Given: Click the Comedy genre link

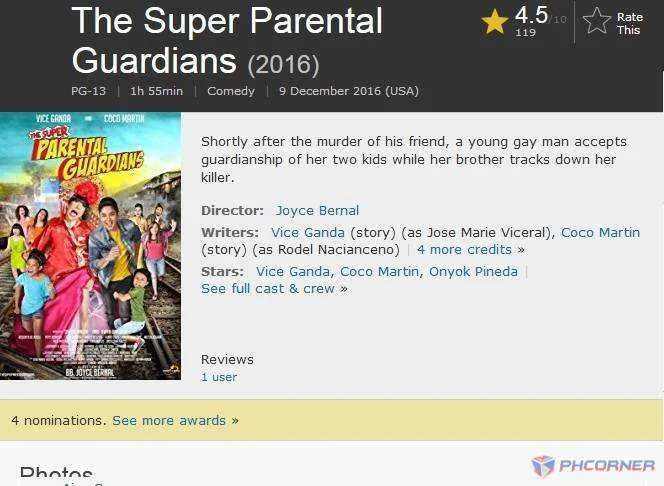Looking at the screenshot, I should (231, 91).
